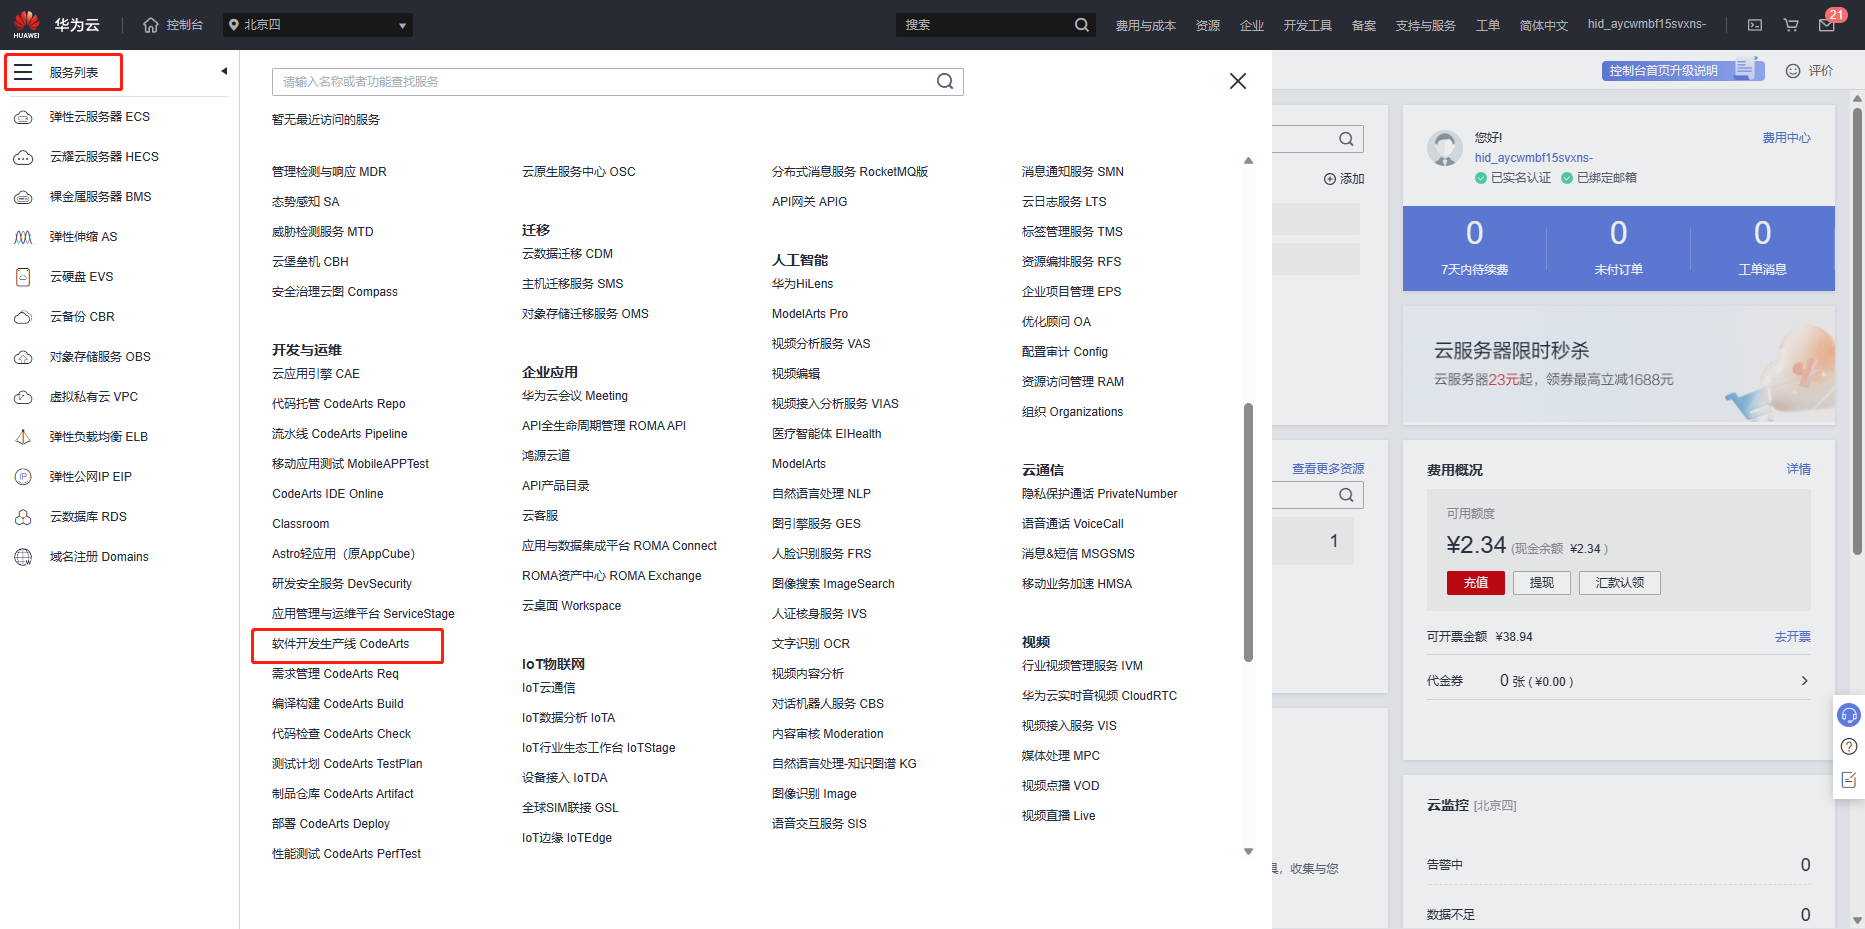Click the HECS server icon in sidebar

coord(23,157)
